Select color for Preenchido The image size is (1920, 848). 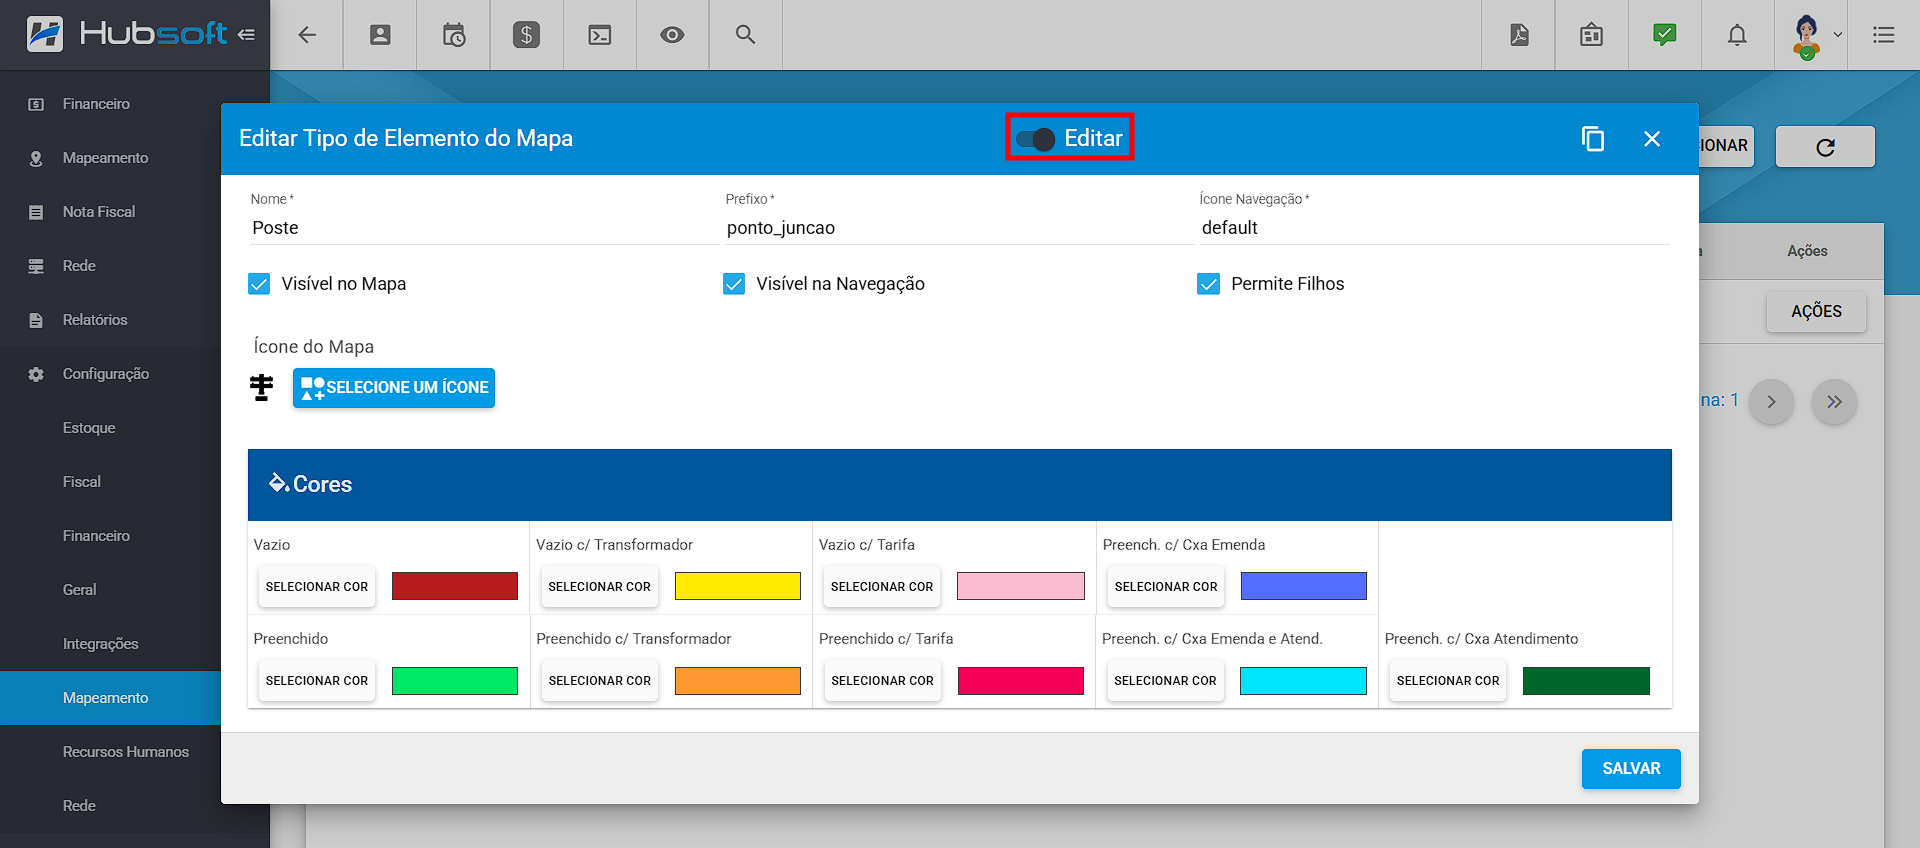[317, 681]
